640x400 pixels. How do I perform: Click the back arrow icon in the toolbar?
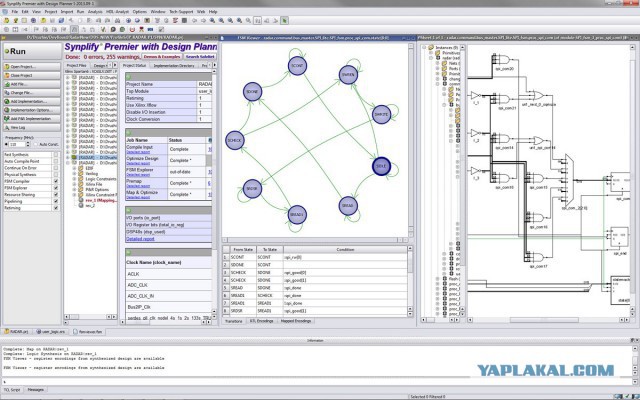coord(194,20)
